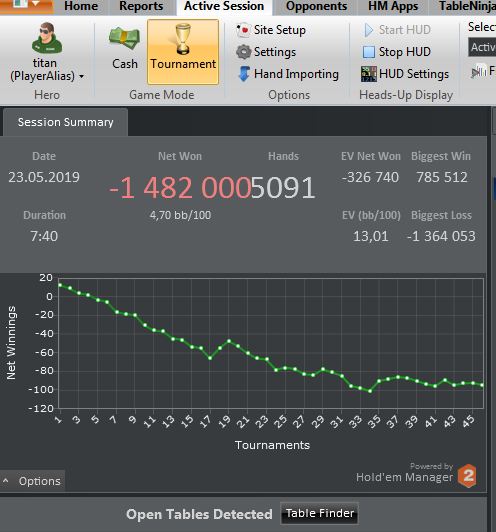
Task: Click the graph data point at tournament 1
Action: [x=60, y=285]
